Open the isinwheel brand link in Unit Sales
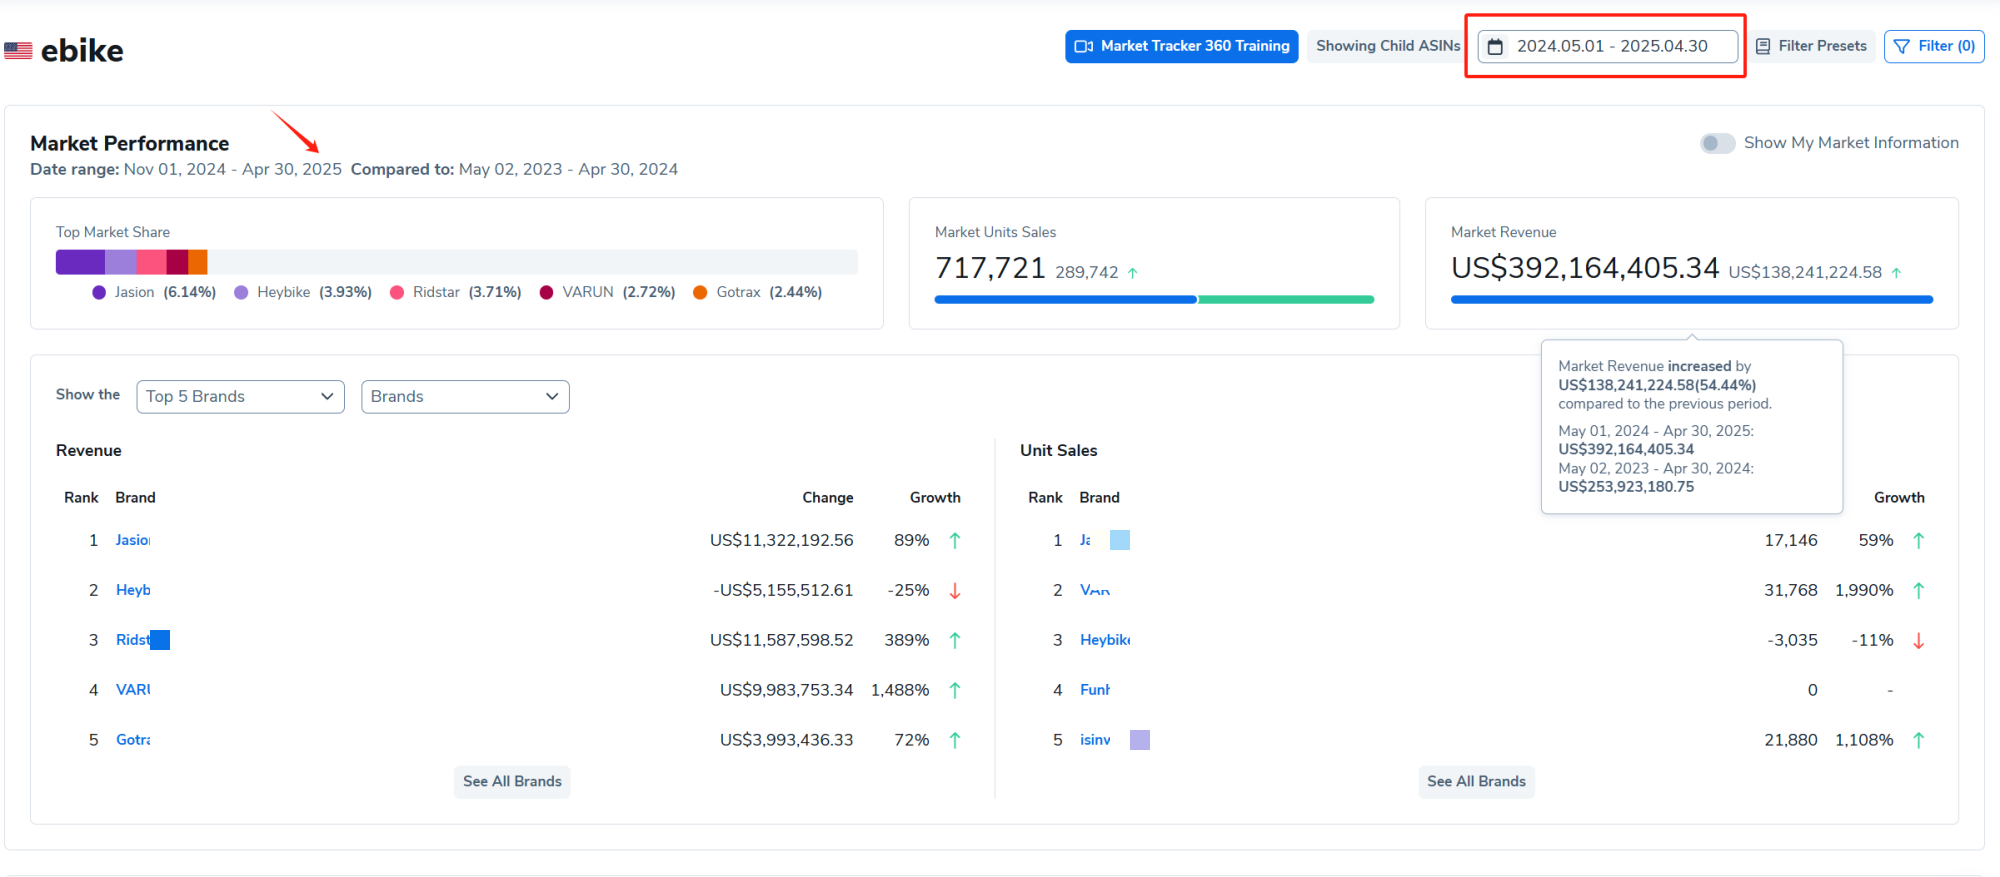 coord(1095,740)
